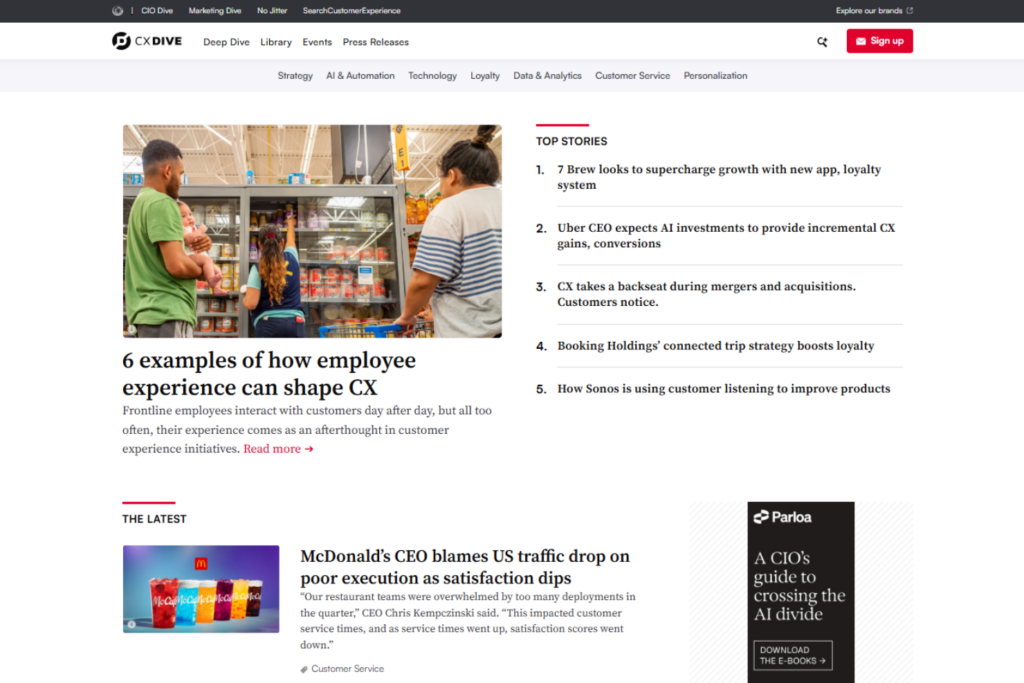Click the Customer Service tag under McDonald's article
Screen dimensions: 1024x683
(347, 669)
